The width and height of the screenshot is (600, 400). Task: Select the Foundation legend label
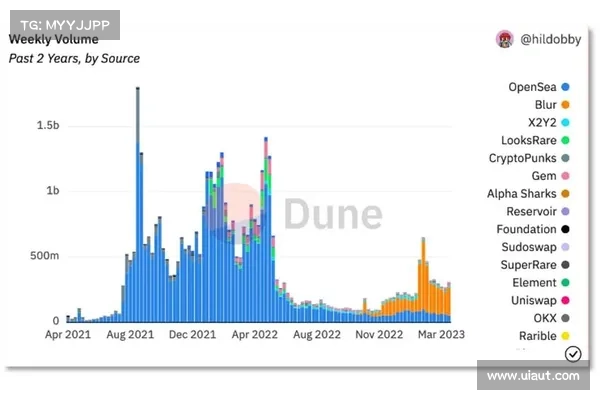coord(527,229)
